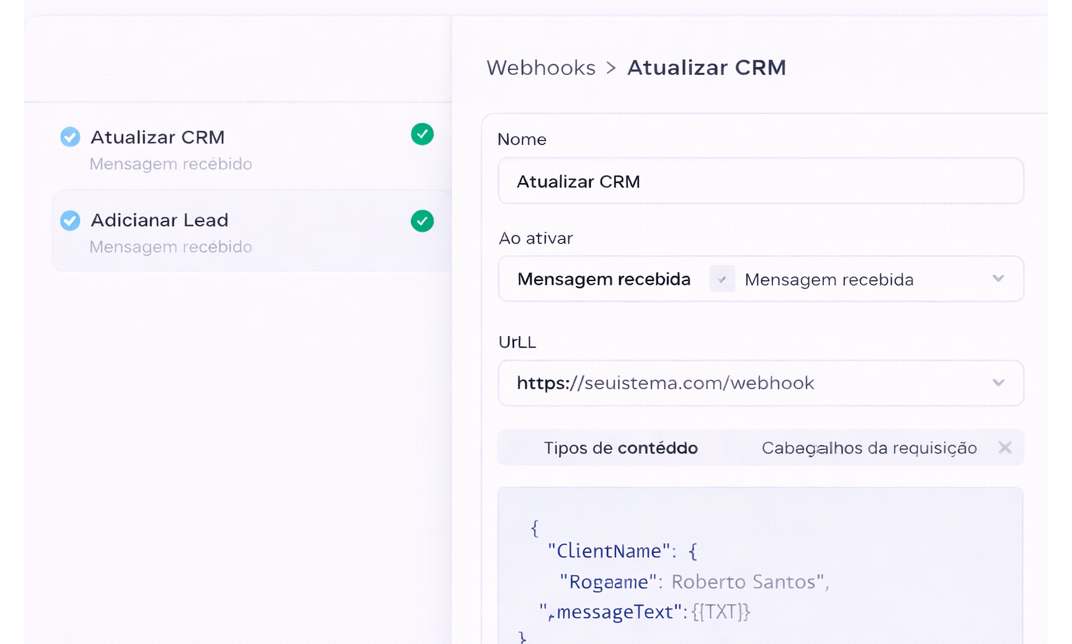Toggle the blue checkmark beside Atualizar CRM

click(x=70, y=137)
